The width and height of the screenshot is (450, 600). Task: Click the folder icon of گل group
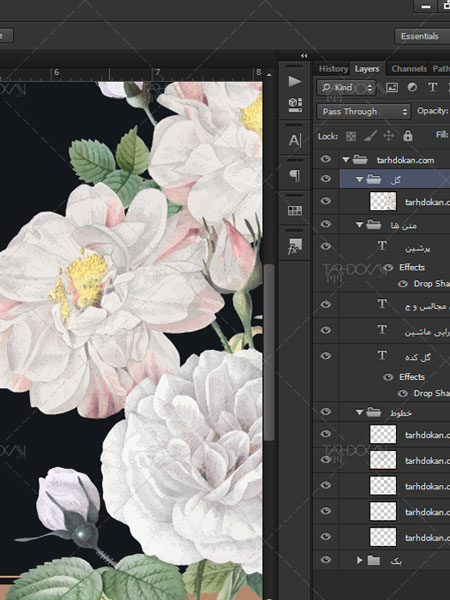click(x=373, y=179)
